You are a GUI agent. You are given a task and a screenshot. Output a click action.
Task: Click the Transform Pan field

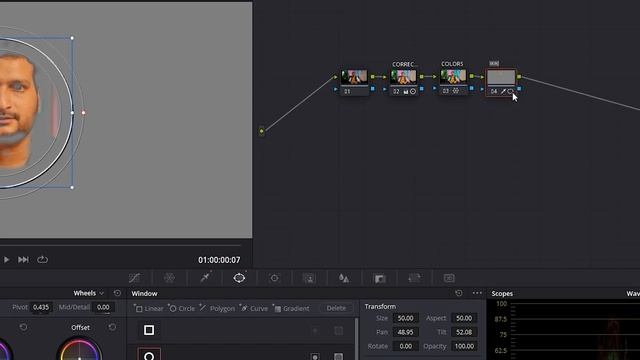[x=405, y=332]
